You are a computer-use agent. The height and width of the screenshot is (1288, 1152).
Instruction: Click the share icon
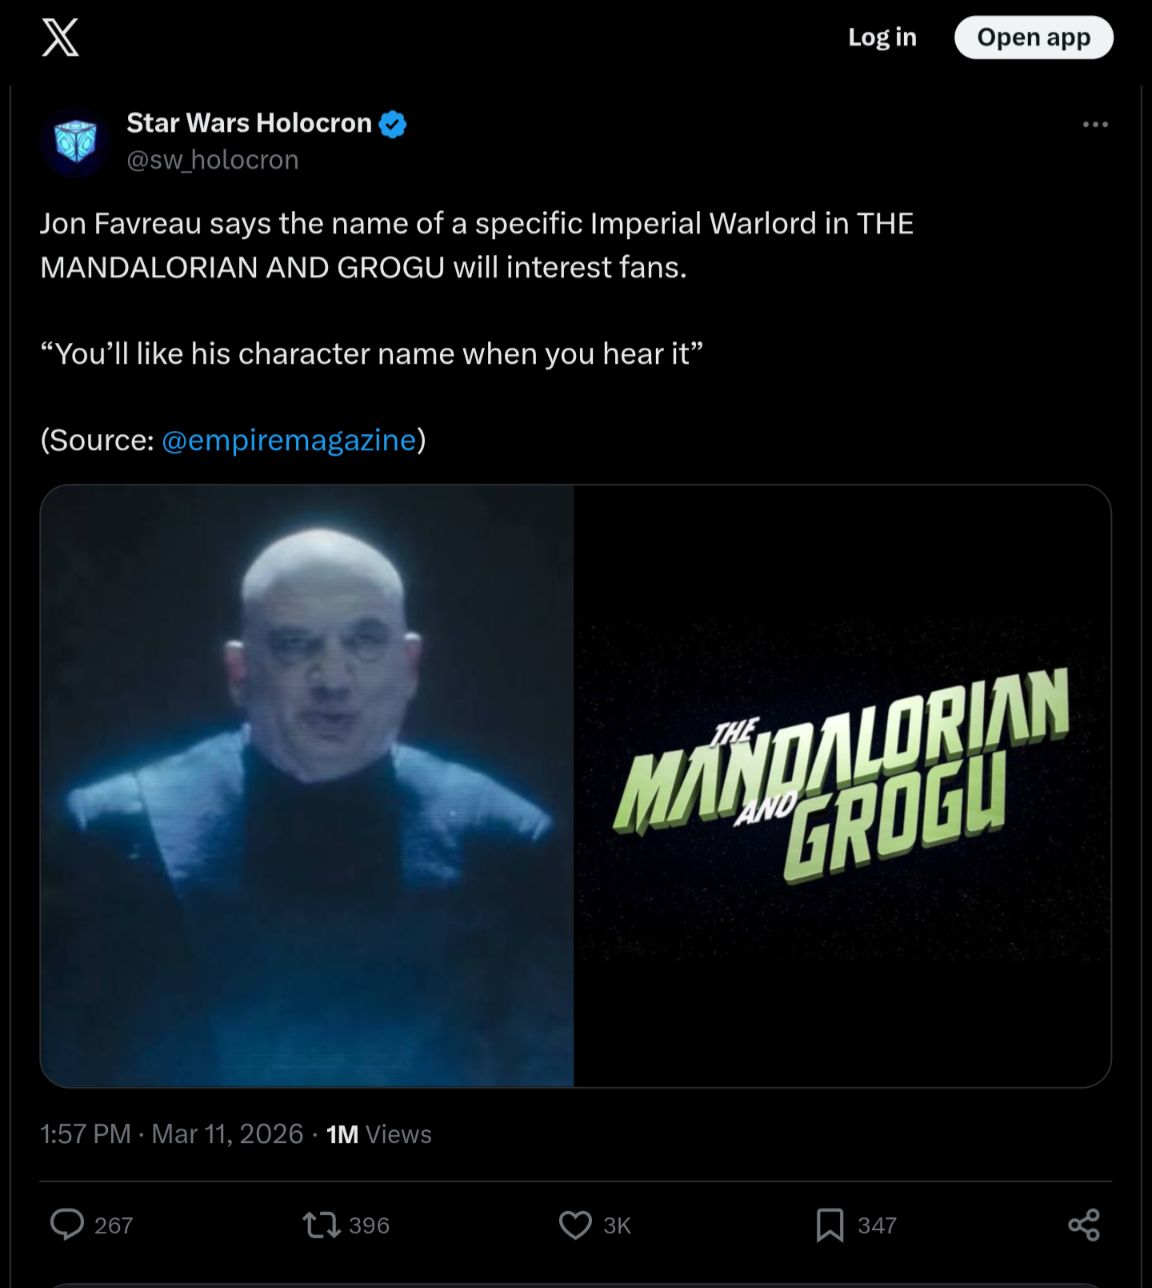pos(1084,1224)
